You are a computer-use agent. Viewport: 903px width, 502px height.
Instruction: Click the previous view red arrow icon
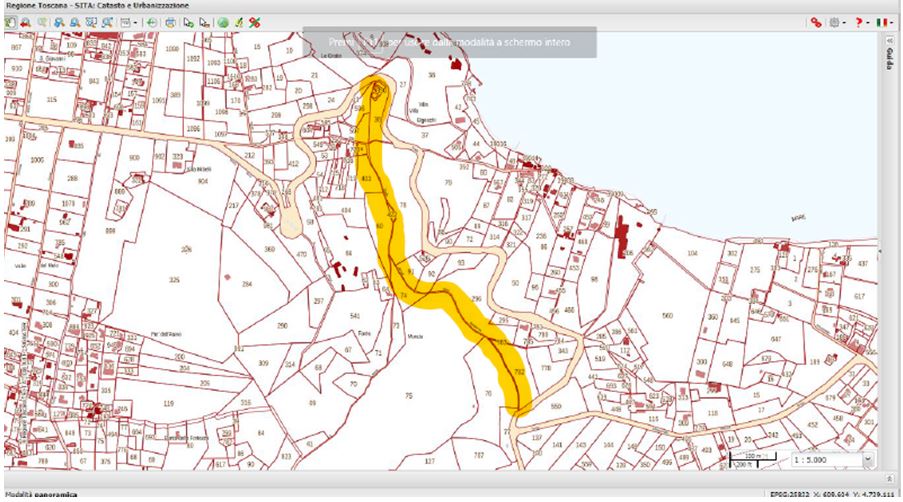point(24,21)
